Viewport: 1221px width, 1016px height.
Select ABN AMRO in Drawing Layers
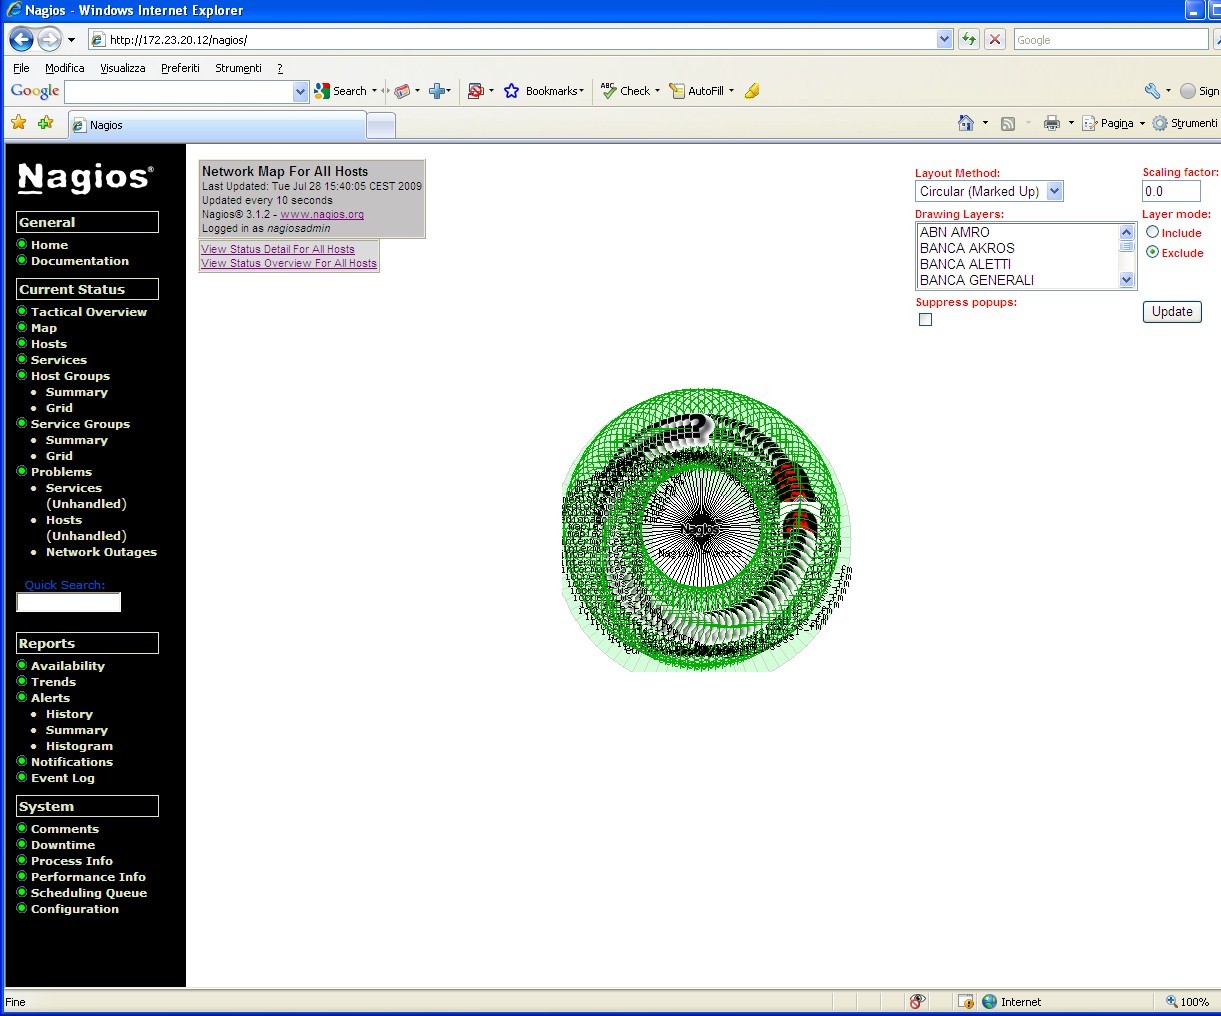955,232
